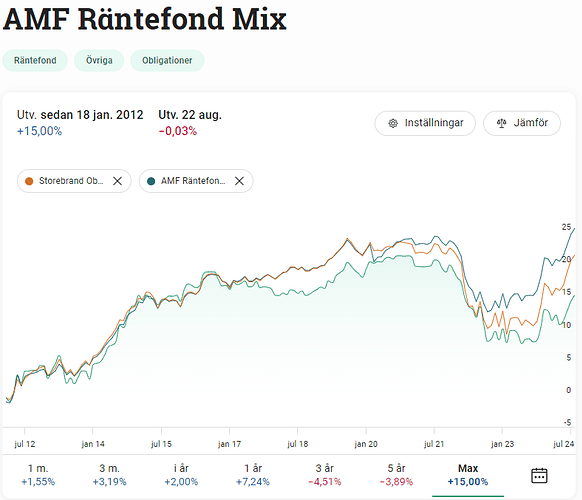582x500 pixels.
Task: Remove AMF Räntefon... chip with X
Action: click(x=239, y=181)
